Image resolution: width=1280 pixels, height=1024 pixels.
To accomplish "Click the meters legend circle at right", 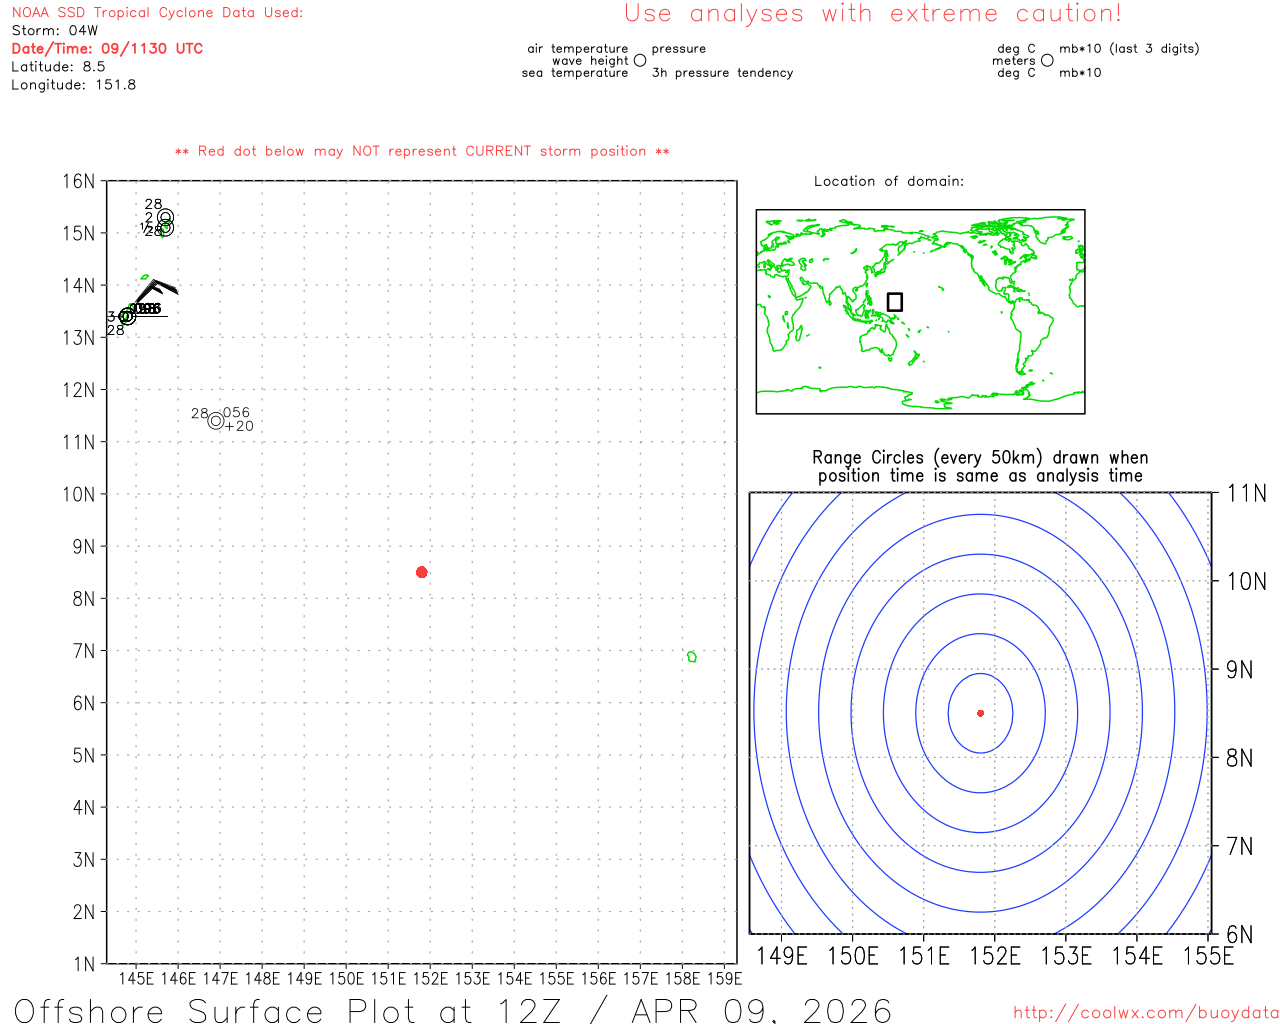I will [x=1047, y=61].
